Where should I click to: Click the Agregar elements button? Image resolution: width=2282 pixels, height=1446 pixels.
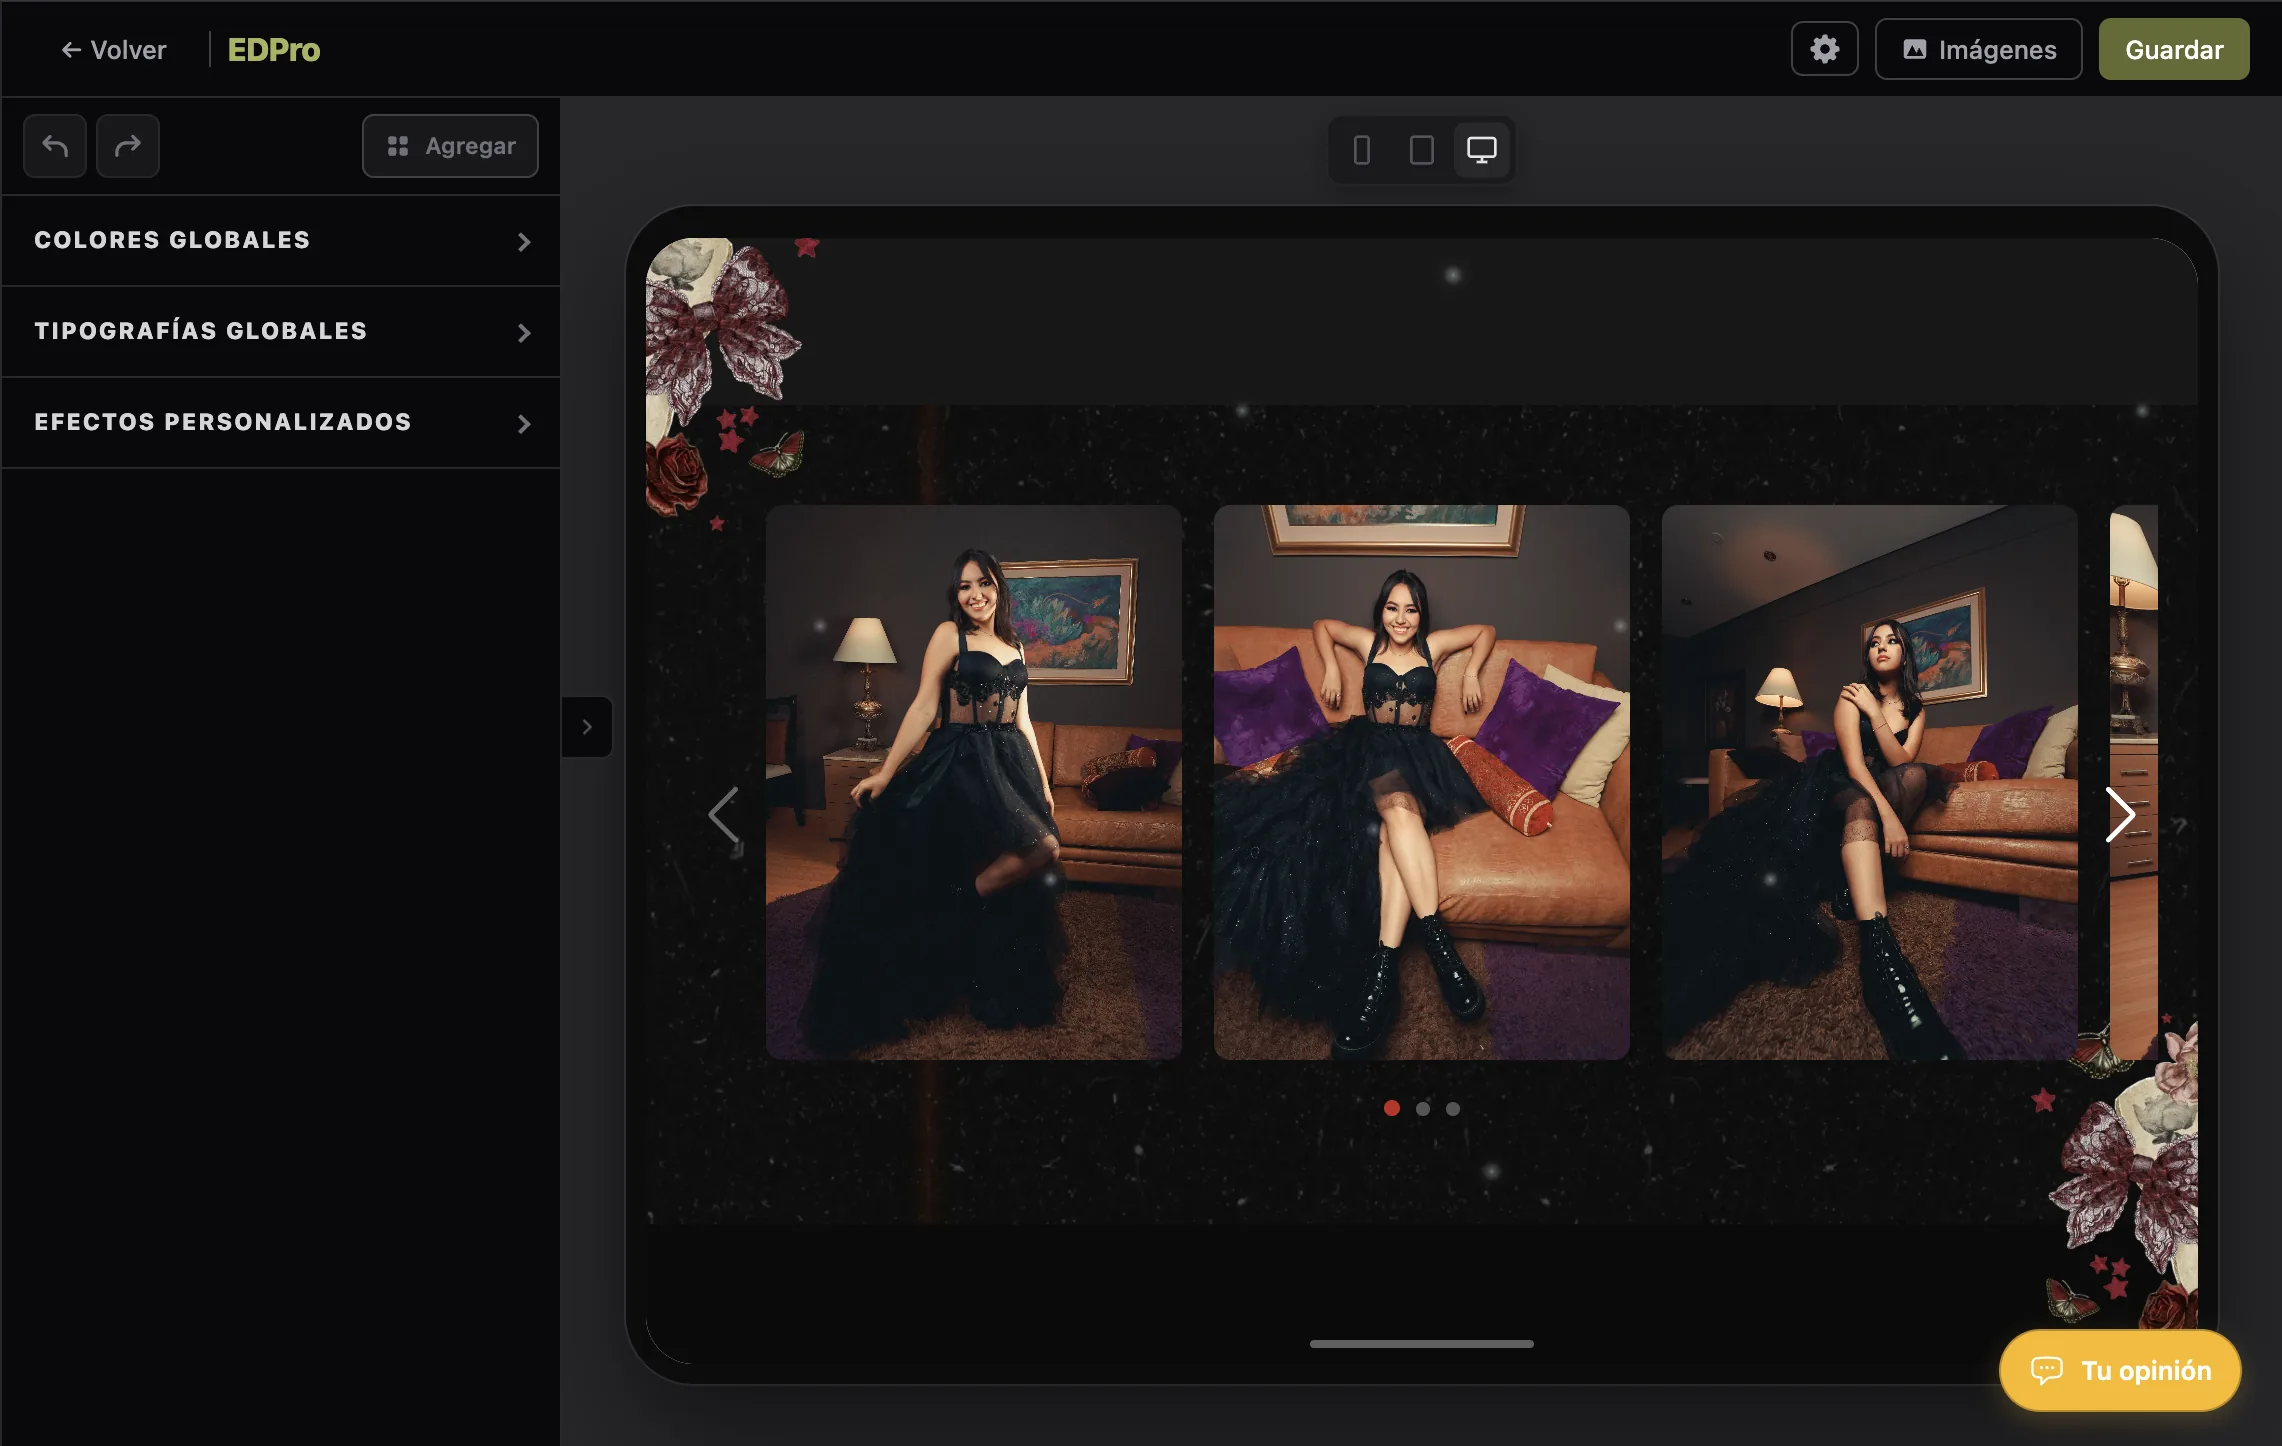coord(450,146)
